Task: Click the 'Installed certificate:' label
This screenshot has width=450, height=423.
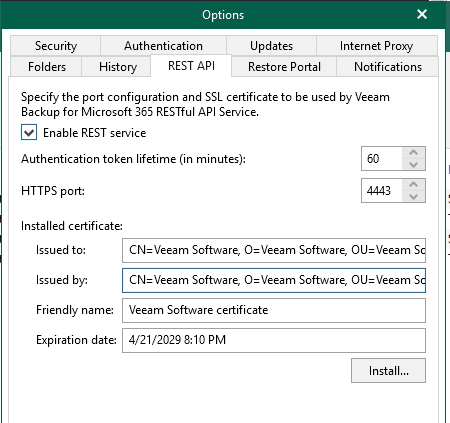Action: click(x=72, y=226)
